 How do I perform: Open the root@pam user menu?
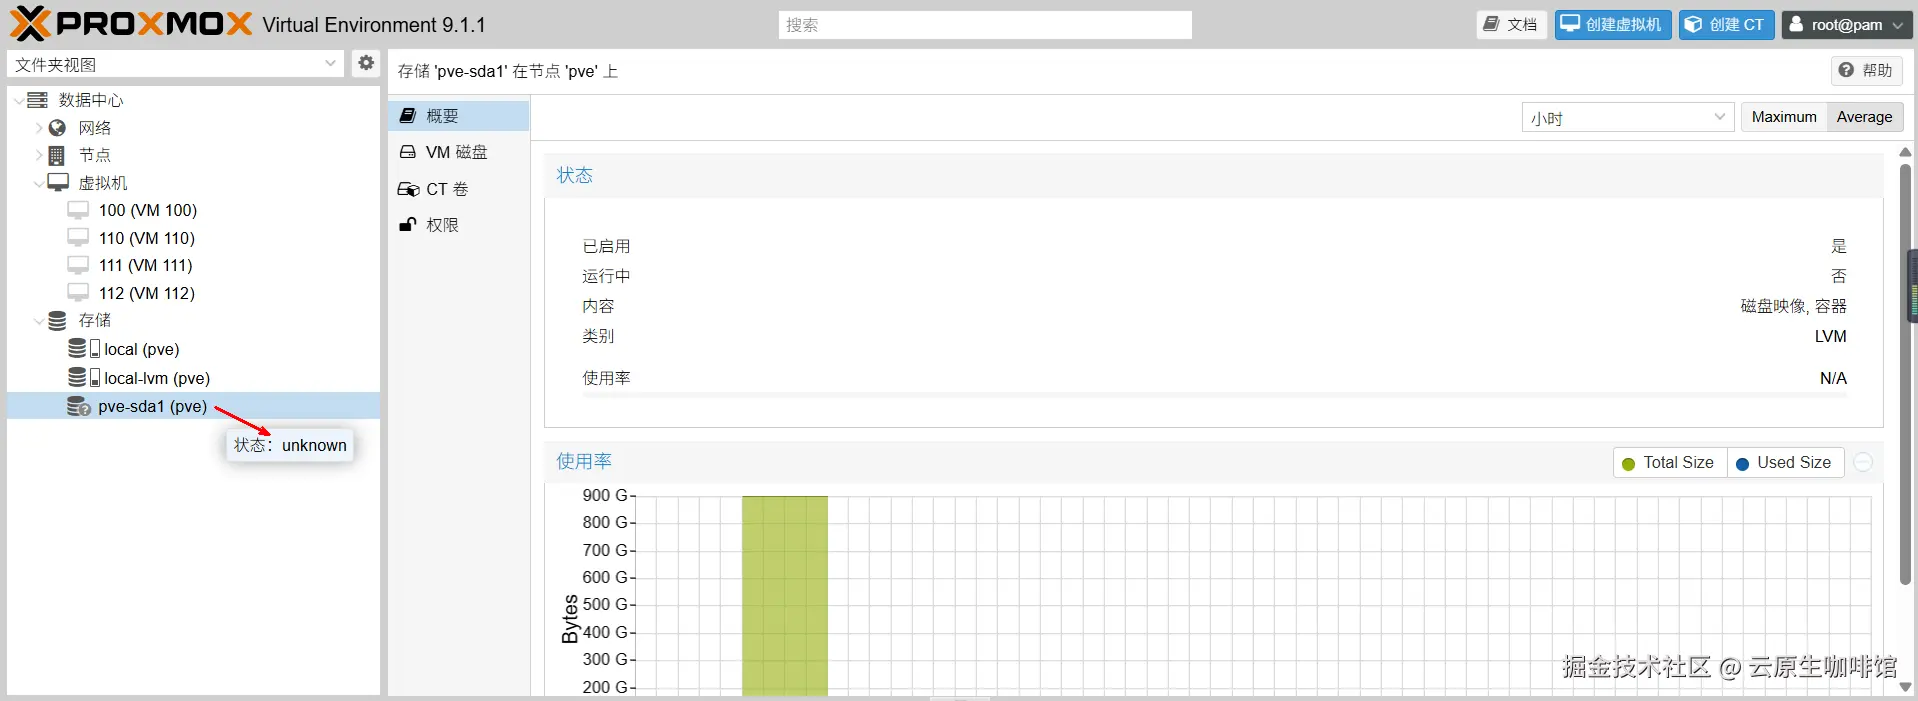pyautogui.click(x=1848, y=24)
